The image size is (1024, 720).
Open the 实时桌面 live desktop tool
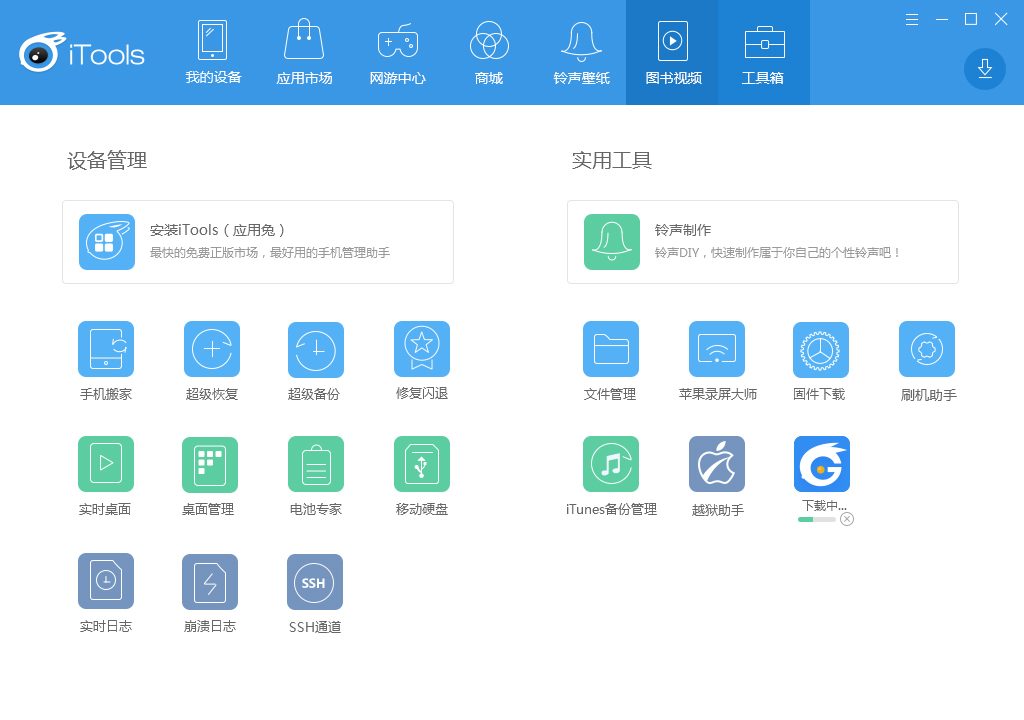click(x=106, y=464)
